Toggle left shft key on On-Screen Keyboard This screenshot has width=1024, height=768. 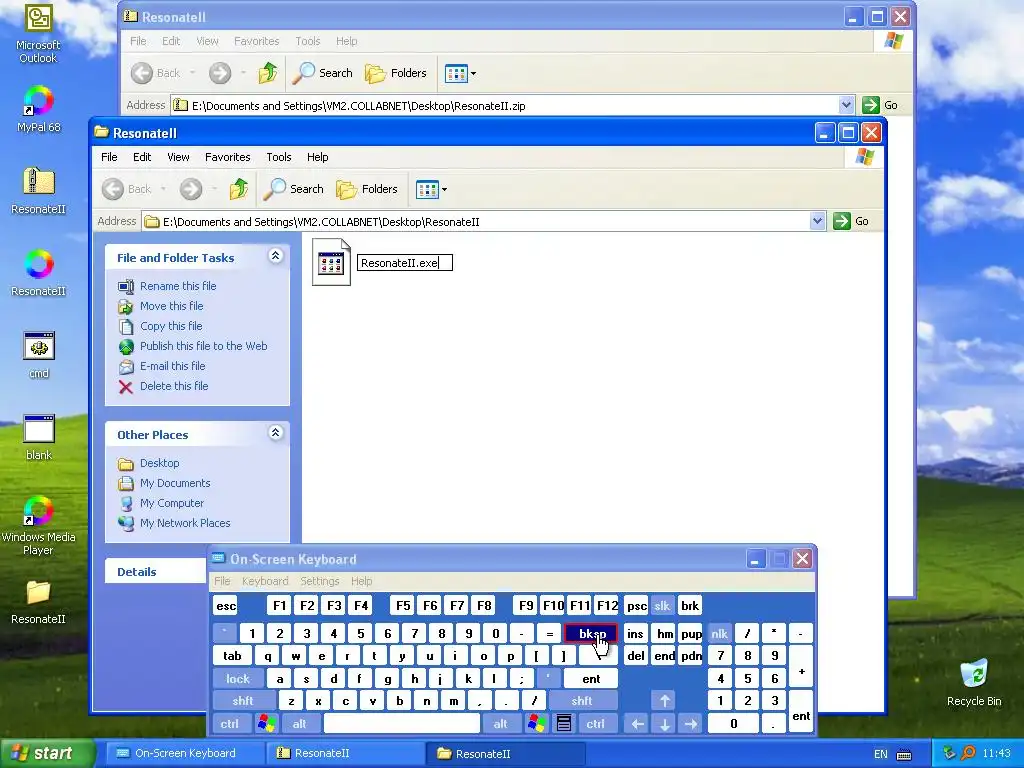click(x=243, y=701)
